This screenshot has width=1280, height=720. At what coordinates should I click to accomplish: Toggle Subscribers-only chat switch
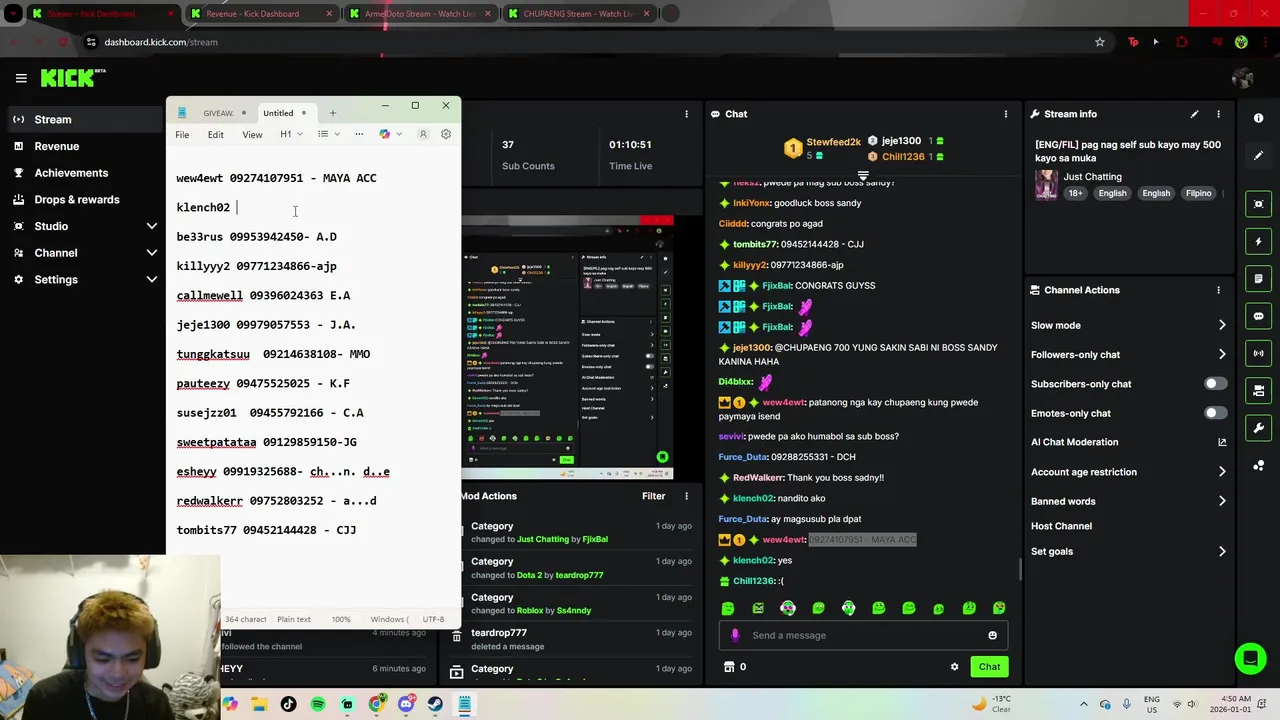coord(1215,384)
